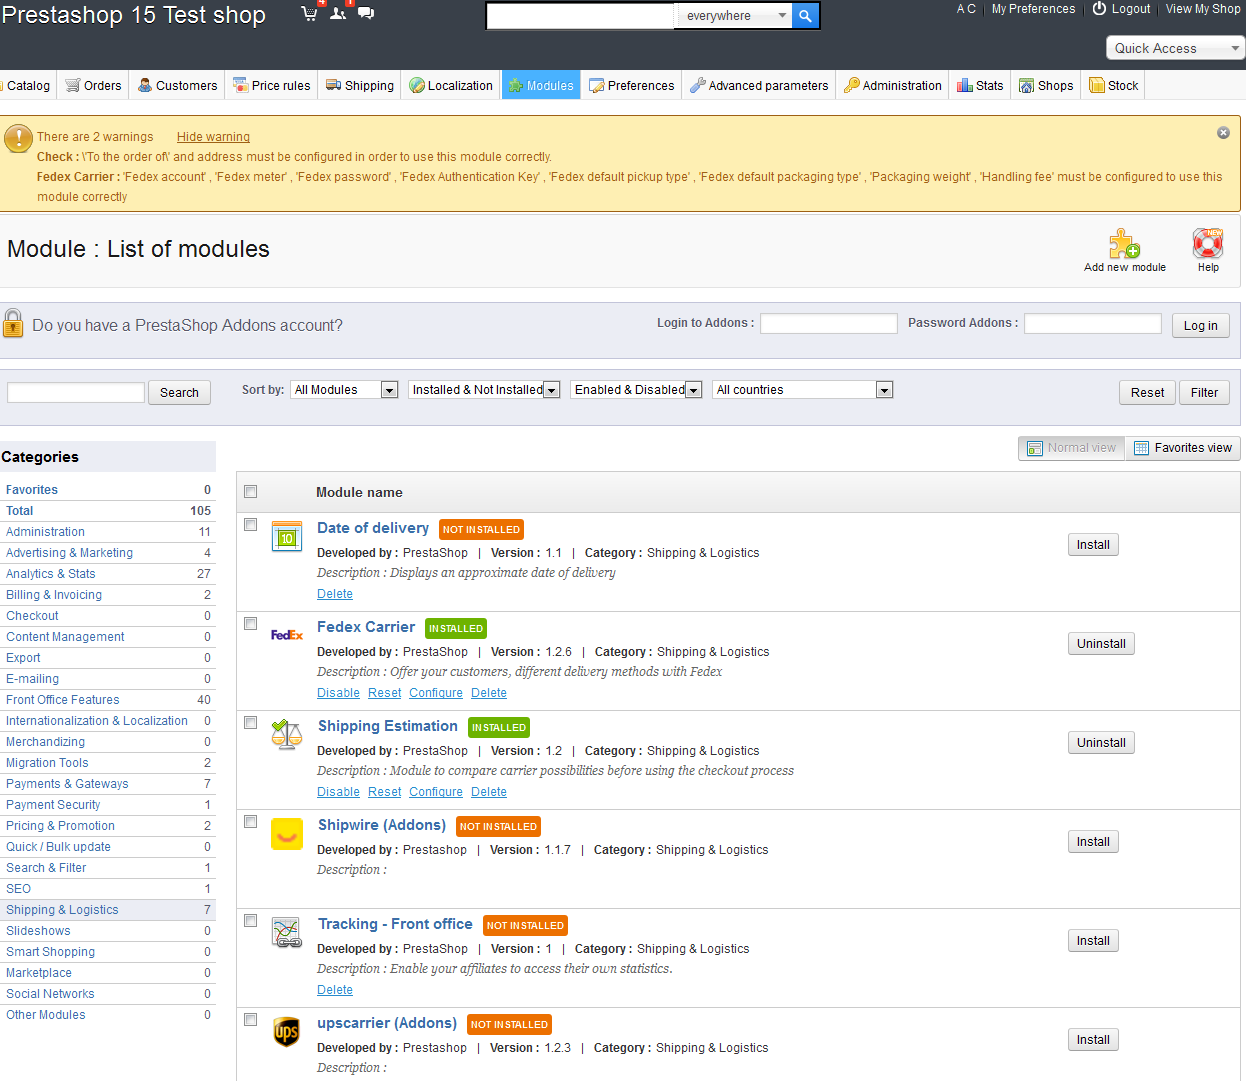Image resolution: width=1246 pixels, height=1081 pixels.
Task: Go to the Advanced parameters menu
Action: tap(759, 86)
